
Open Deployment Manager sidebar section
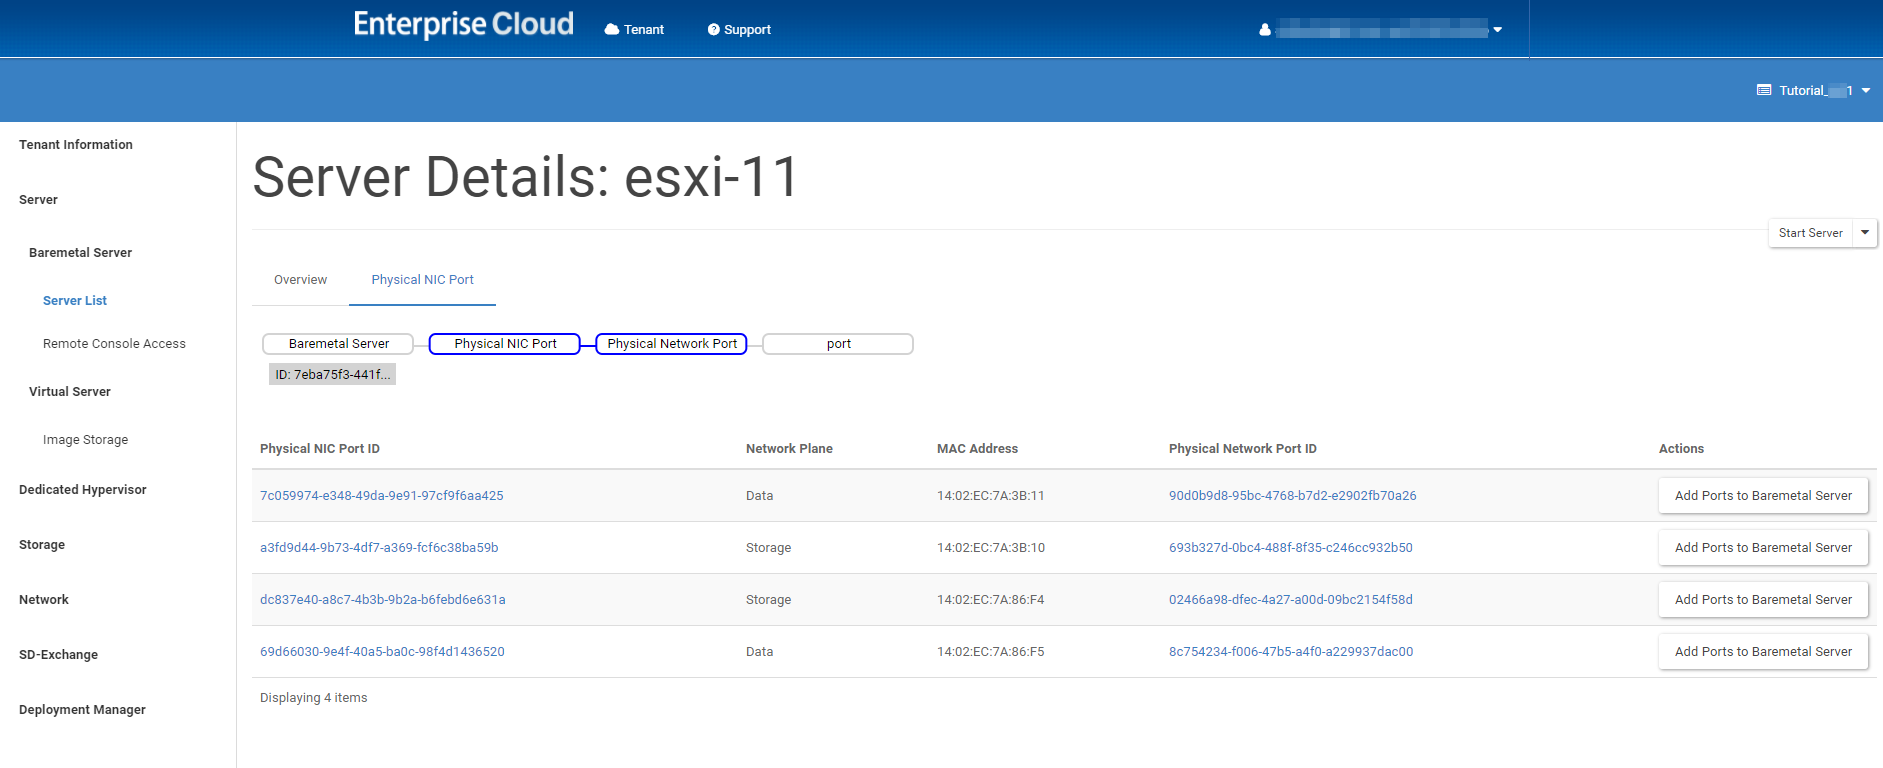[82, 710]
